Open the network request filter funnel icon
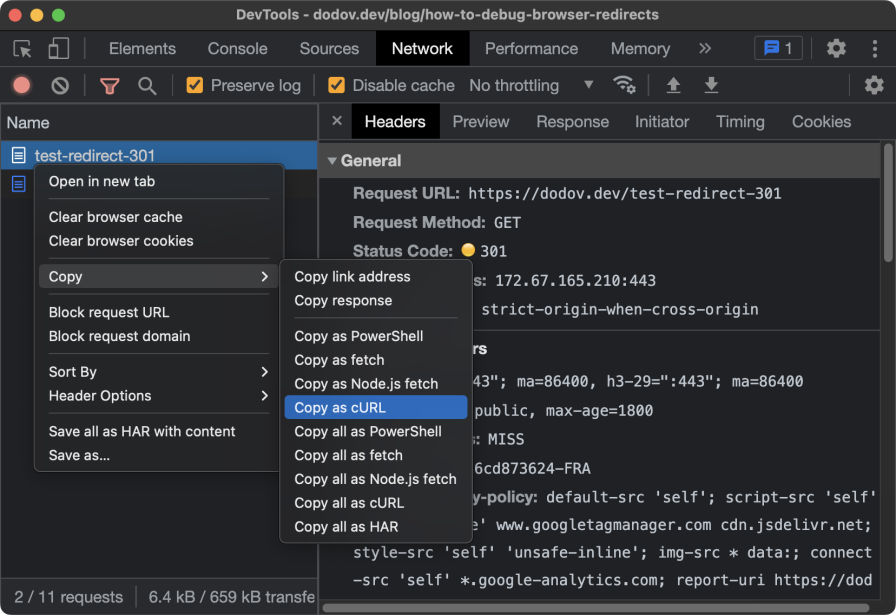The width and height of the screenshot is (896, 615). point(110,85)
